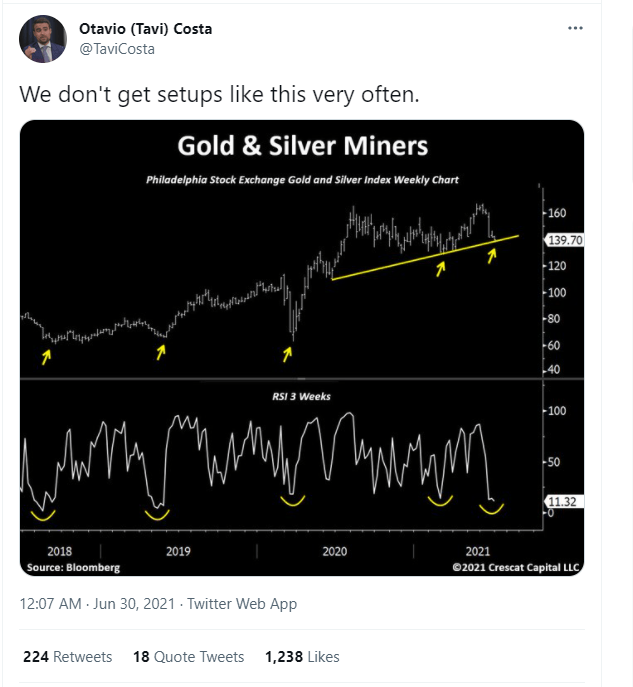Click the ©2021 Crescat Capital LLC watermark
Screen dimensions: 633x687
(x=515, y=567)
